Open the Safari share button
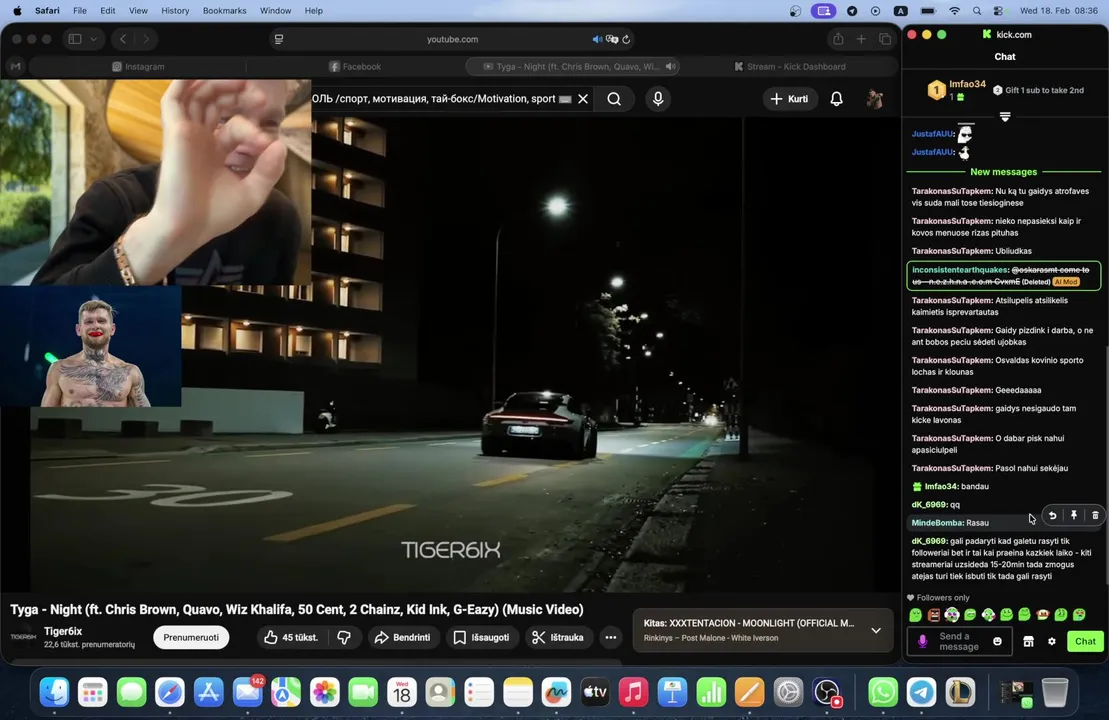This screenshot has height=720, width=1109. [838, 39]
